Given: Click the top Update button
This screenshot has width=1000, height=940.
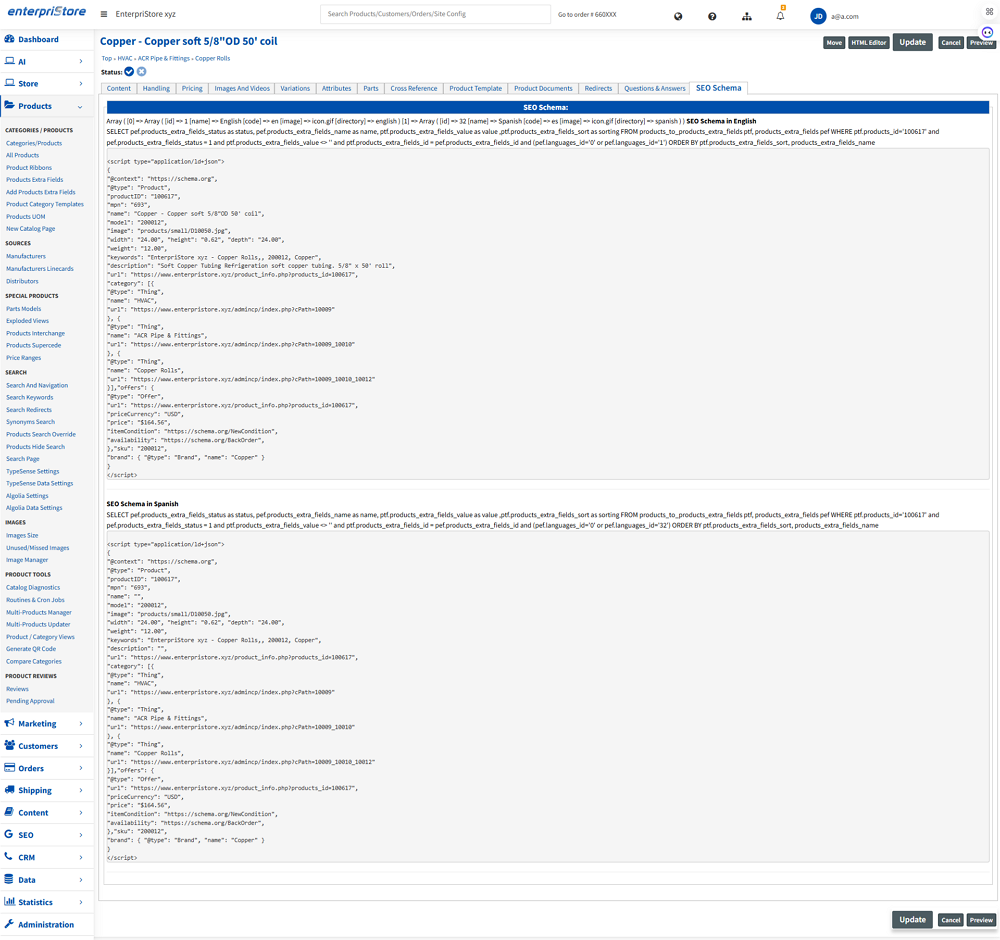Looking at the screenshot, I should (912, 42).
